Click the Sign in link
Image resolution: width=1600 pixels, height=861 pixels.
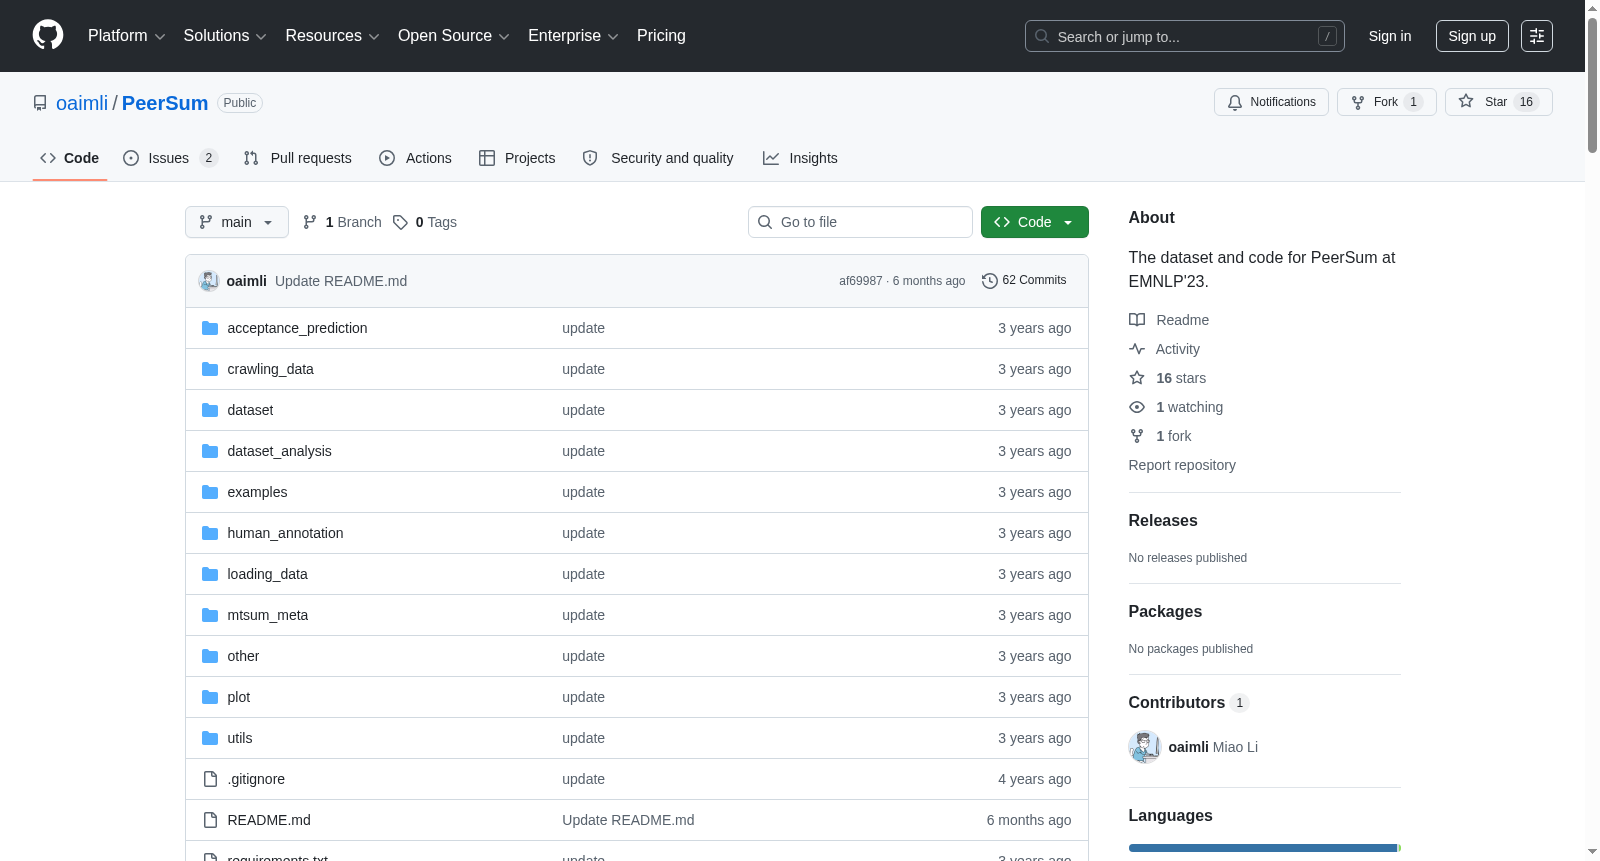[x=1390, y=36]
